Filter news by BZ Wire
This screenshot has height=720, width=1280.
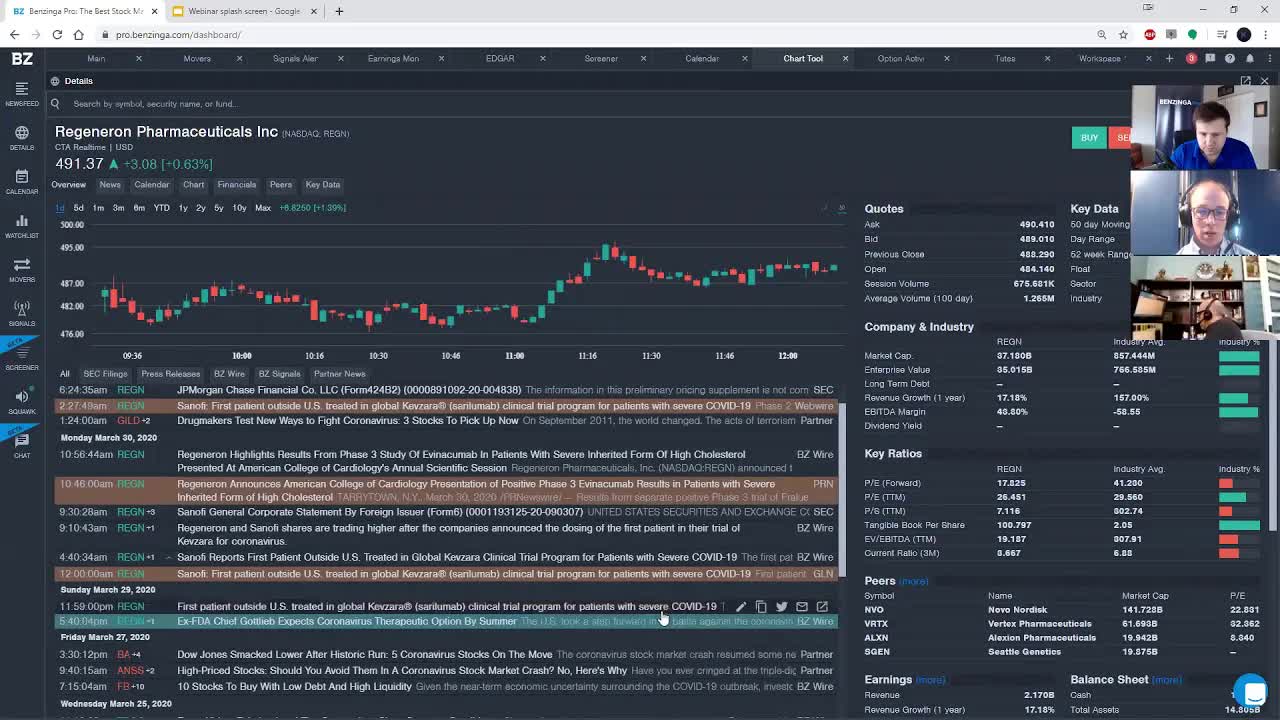(229, 374)
